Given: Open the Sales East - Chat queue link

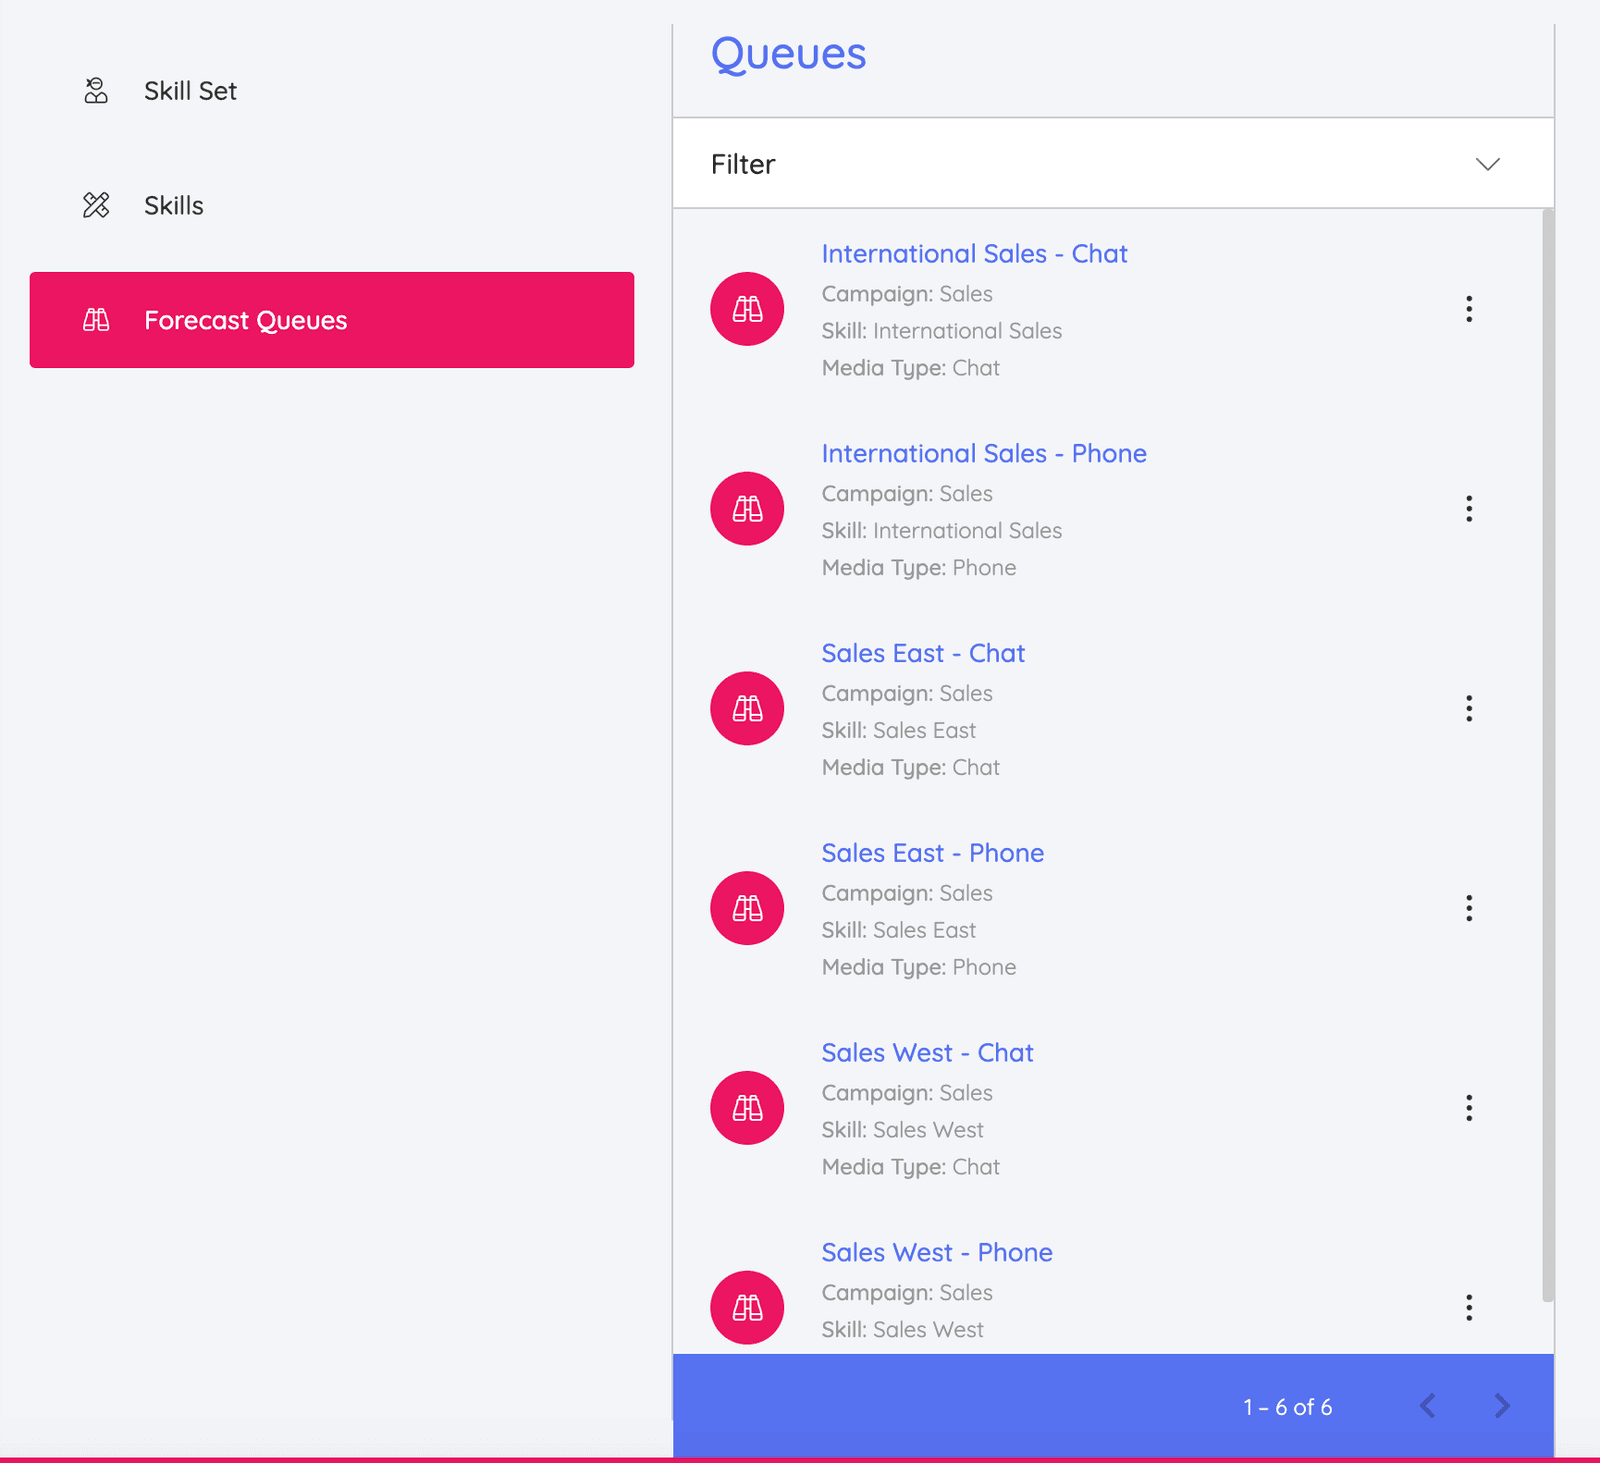Looking at the screenshot, I should pos(922,652).
